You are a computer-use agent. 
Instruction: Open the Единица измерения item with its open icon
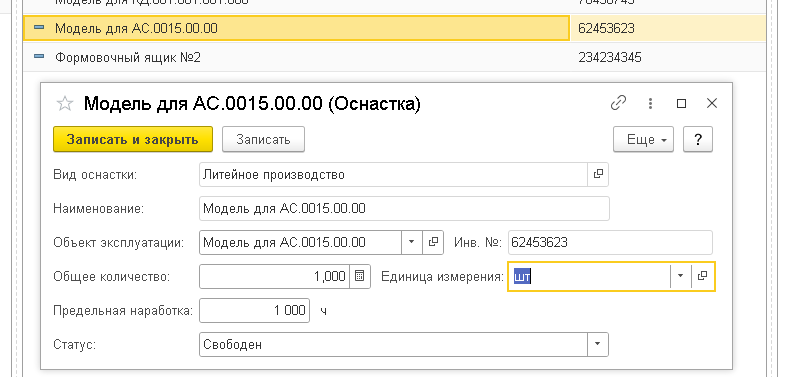pos(702,276)
